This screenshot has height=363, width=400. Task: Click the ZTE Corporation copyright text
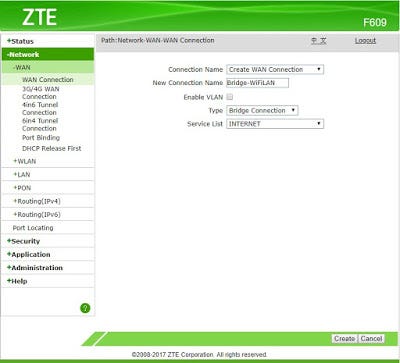point(199,354)
